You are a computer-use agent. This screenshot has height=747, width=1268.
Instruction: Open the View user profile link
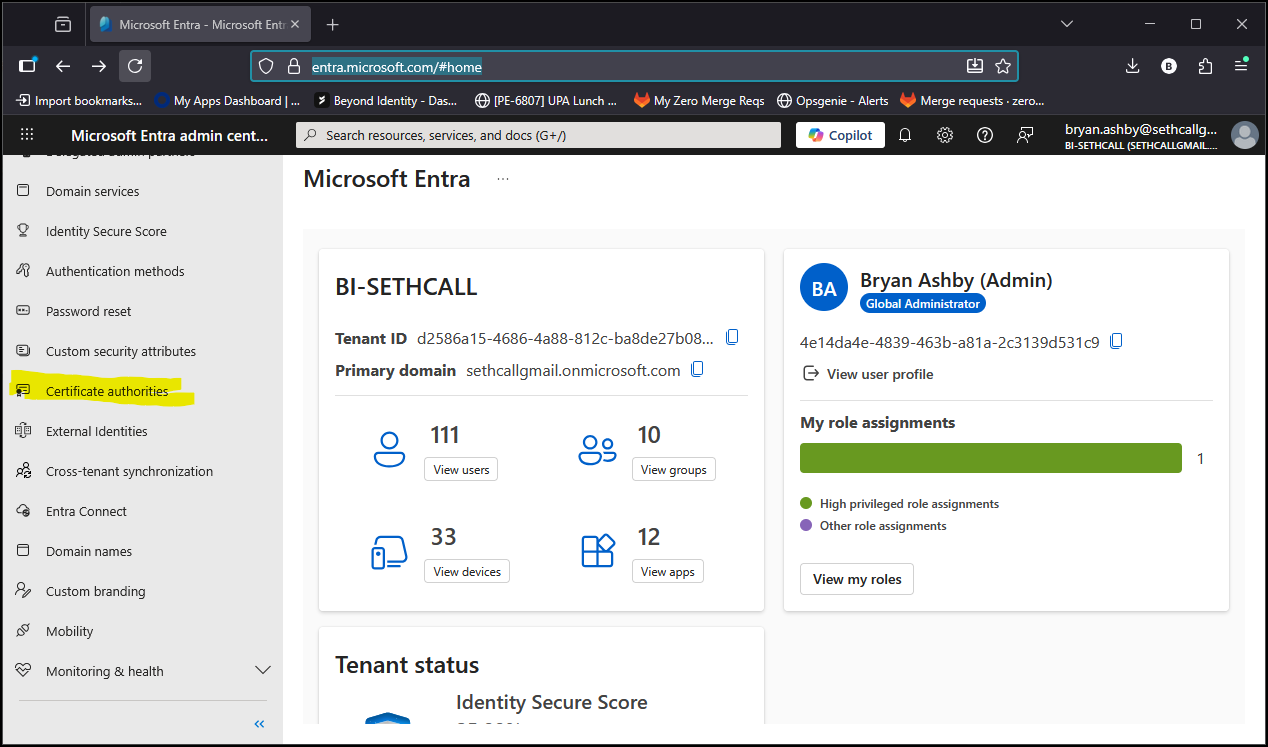tap(879, 374)
